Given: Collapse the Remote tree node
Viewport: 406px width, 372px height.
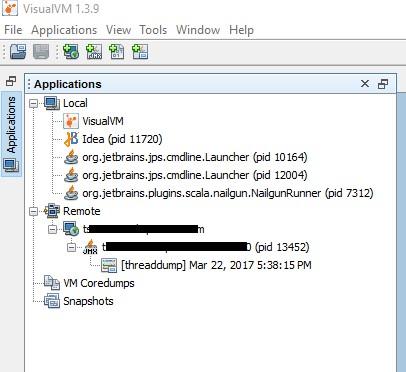Looking at the screenshot, I should coord(33,211).
